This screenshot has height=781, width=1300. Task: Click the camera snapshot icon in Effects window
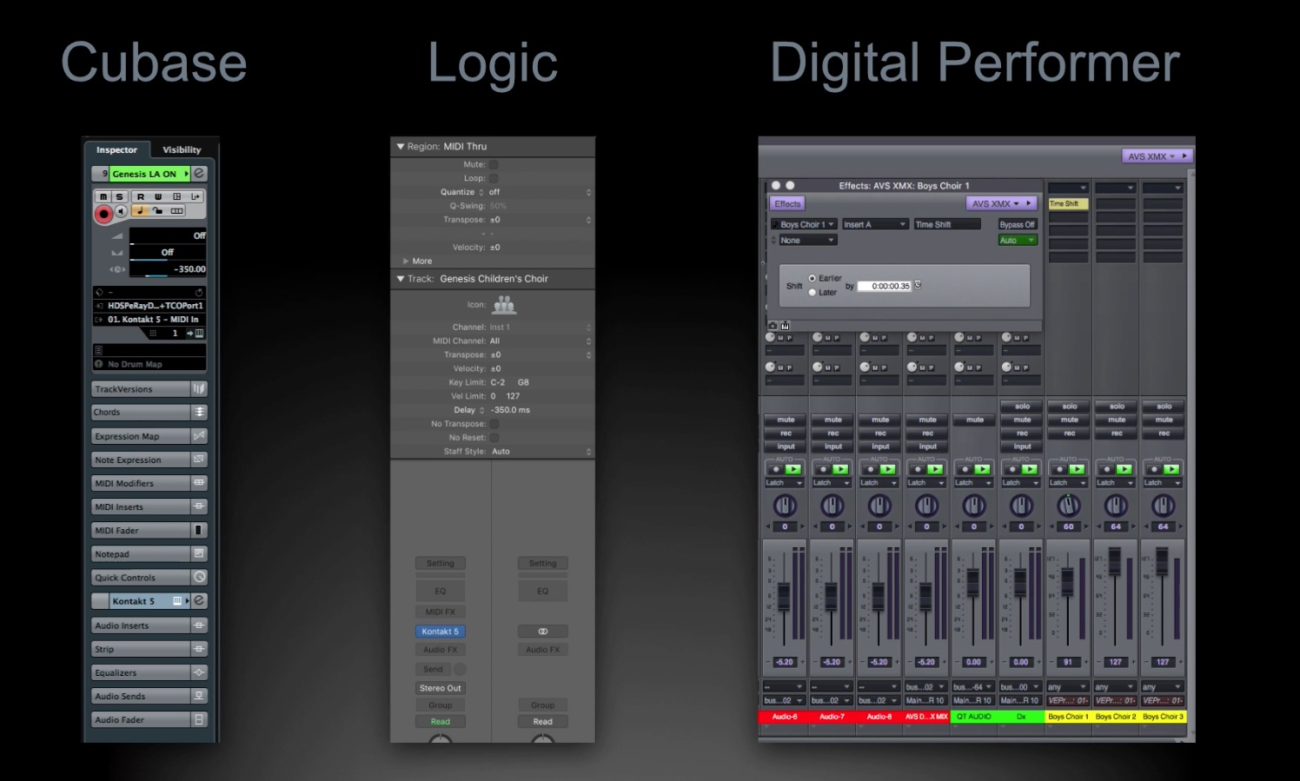[773, 325]
